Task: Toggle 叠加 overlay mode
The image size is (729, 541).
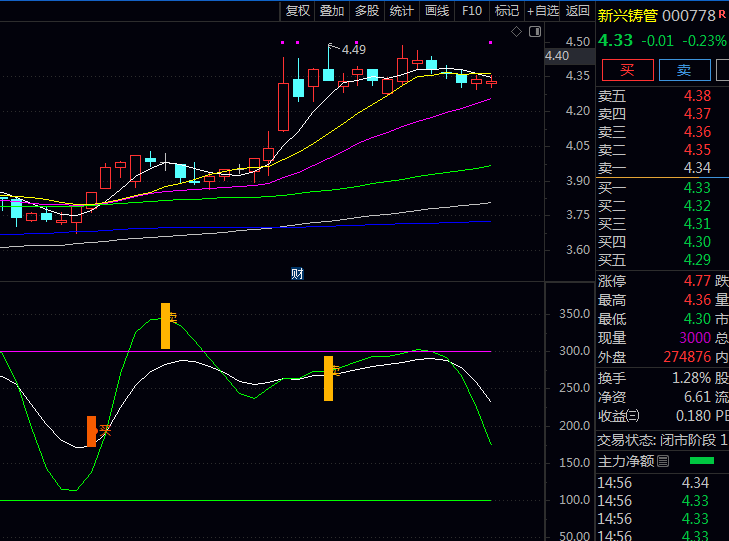Action: (x=332, y=11)
